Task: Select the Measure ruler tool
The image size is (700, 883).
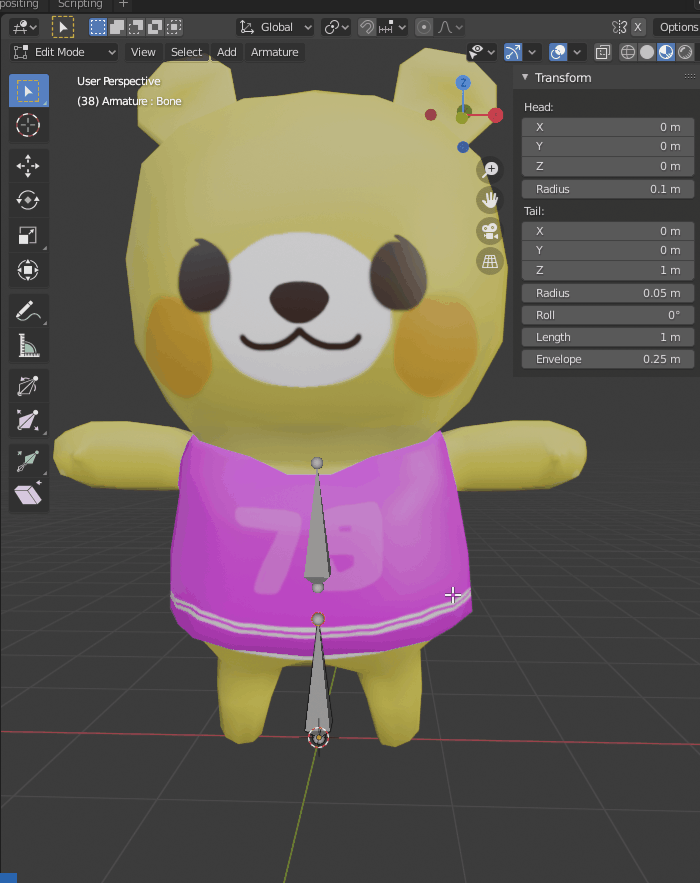Action: coord(28,345)
